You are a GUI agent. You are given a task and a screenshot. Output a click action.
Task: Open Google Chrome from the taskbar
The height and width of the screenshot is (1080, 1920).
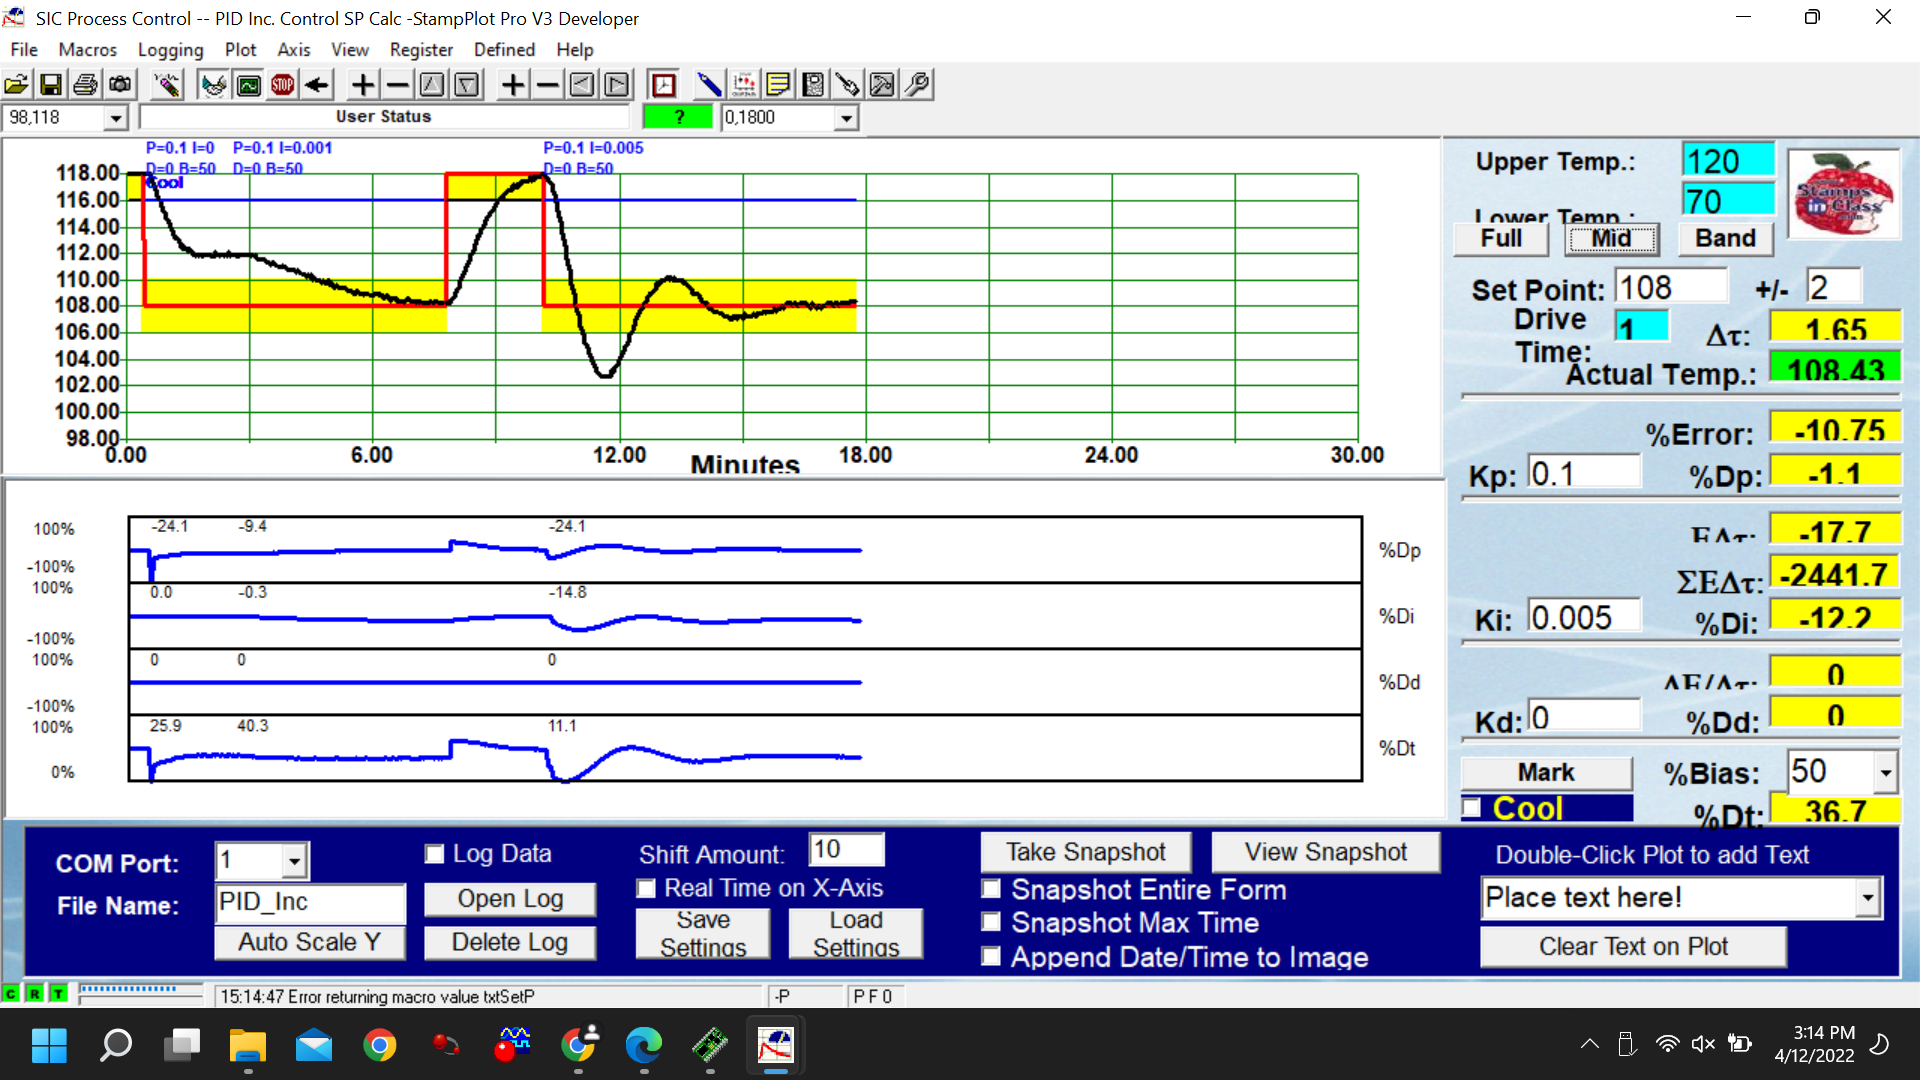(379, 1045)
